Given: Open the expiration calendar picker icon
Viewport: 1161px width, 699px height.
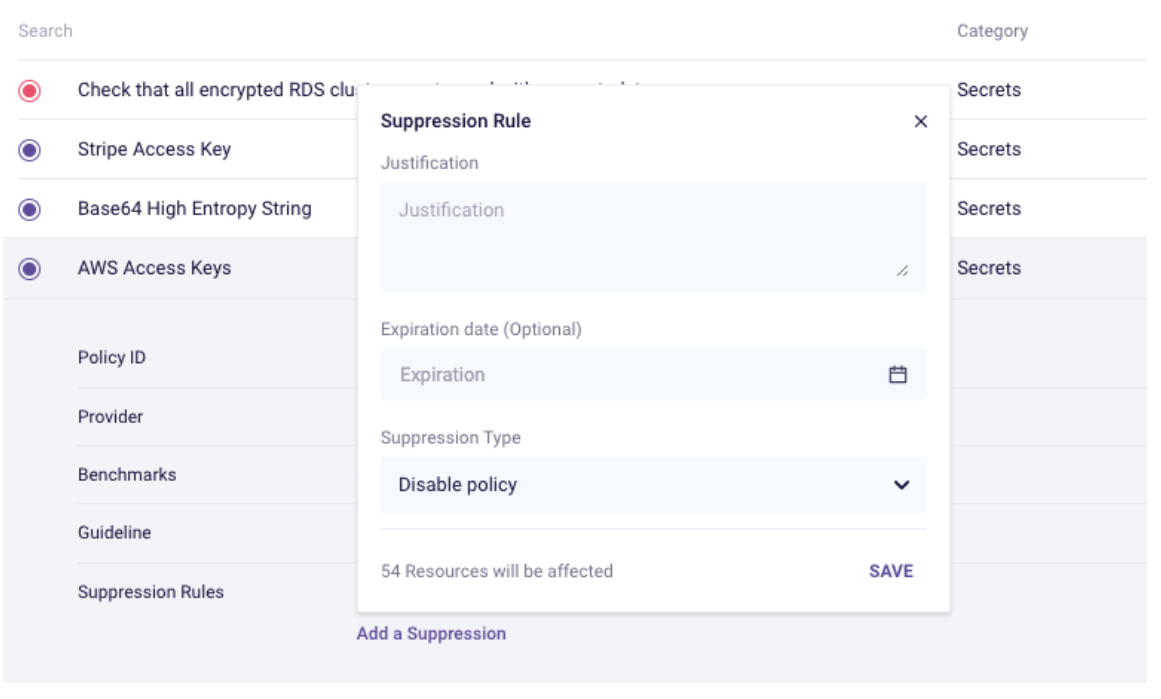Looking at the screenshot, I should click(x=898, y=375).
